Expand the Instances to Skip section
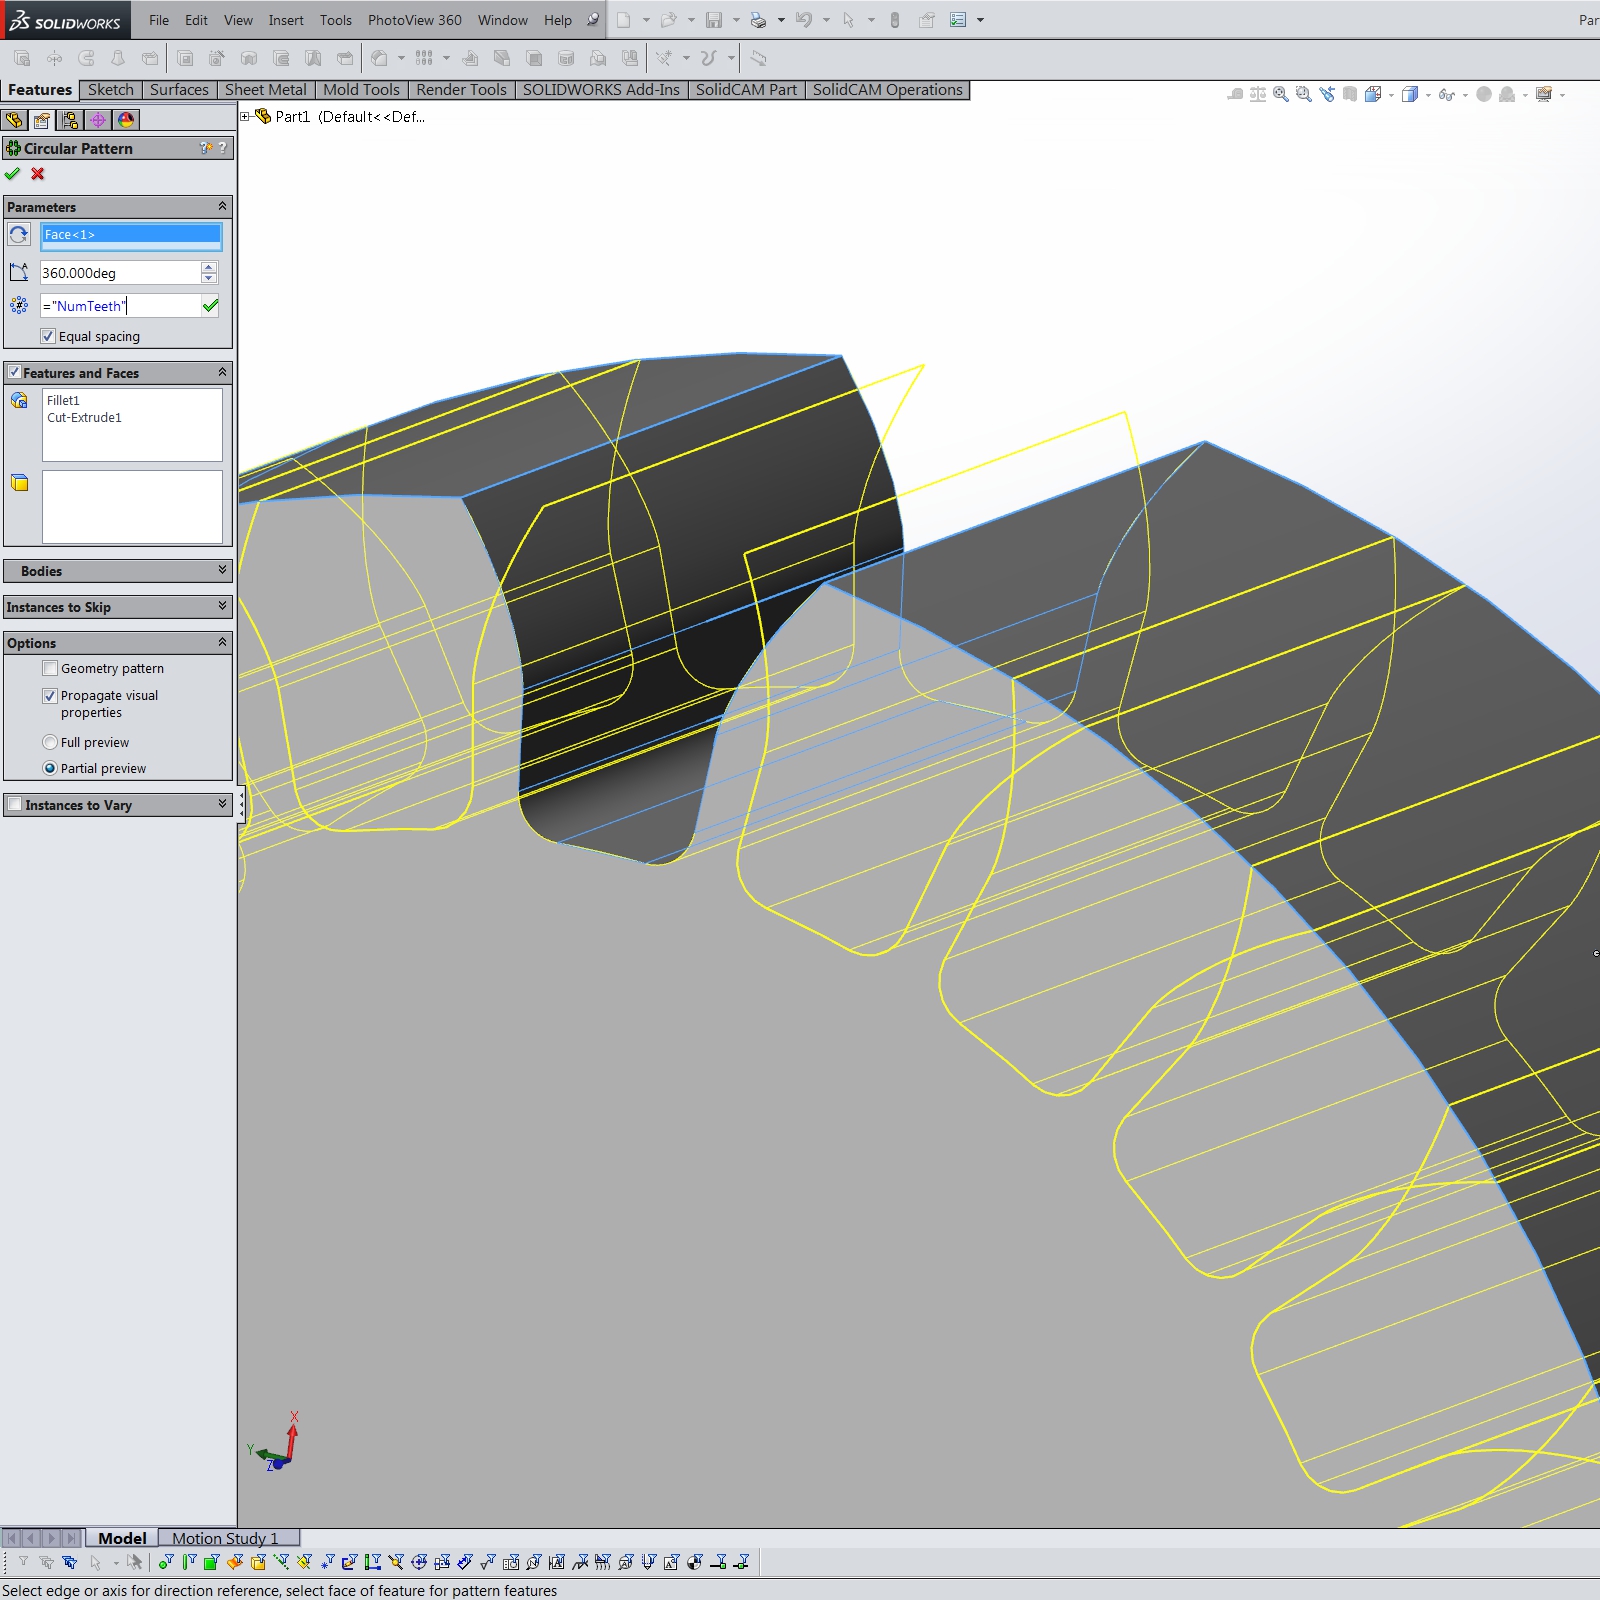 (x=222, y=606)
